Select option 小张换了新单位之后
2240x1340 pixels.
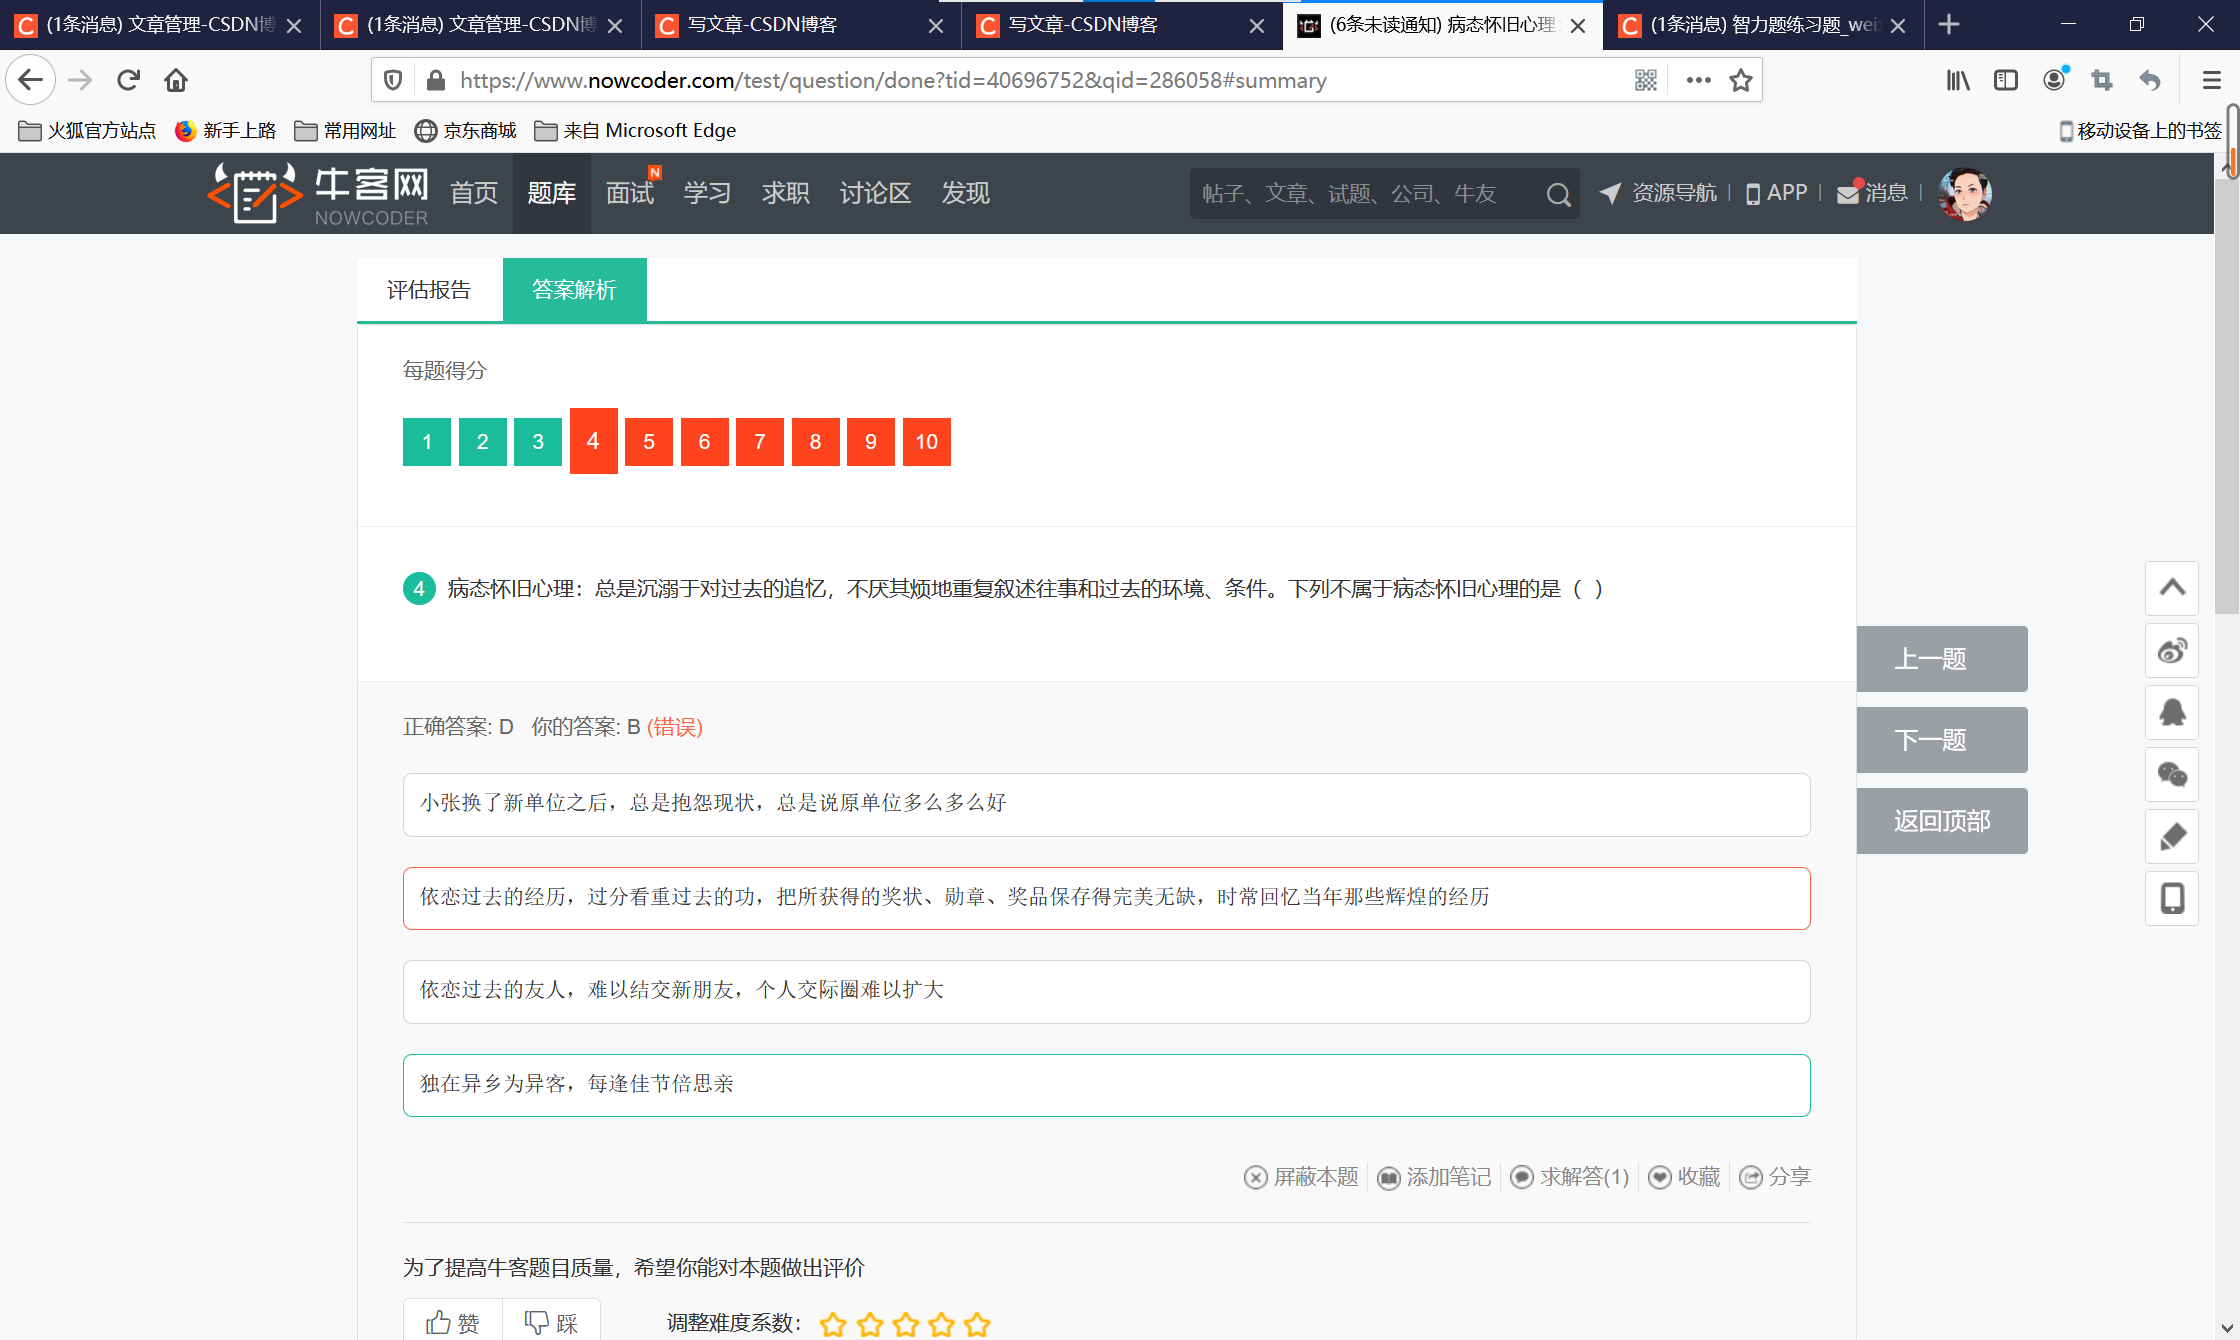tap(1106, 804)
